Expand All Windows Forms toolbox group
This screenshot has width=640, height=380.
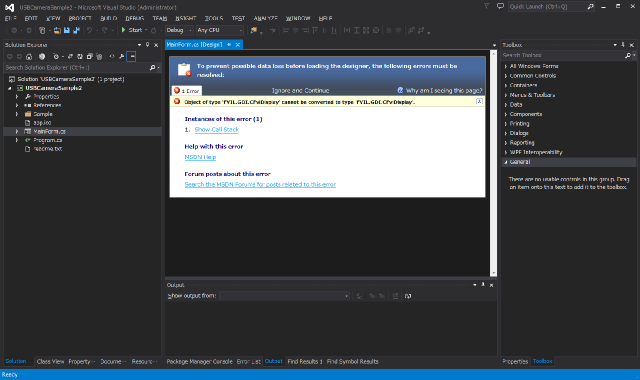(x=506, y=66)
